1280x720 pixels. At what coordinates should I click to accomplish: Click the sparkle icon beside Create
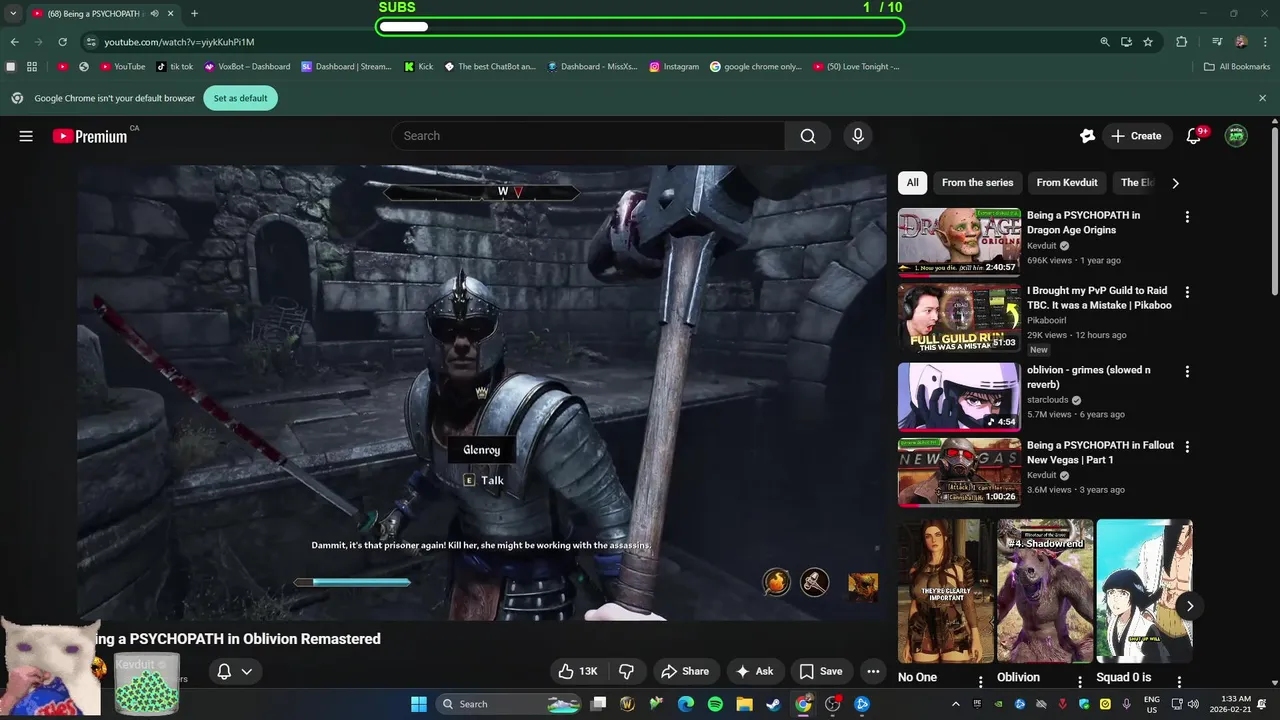pyautogui.click(x=1088, y=136)
